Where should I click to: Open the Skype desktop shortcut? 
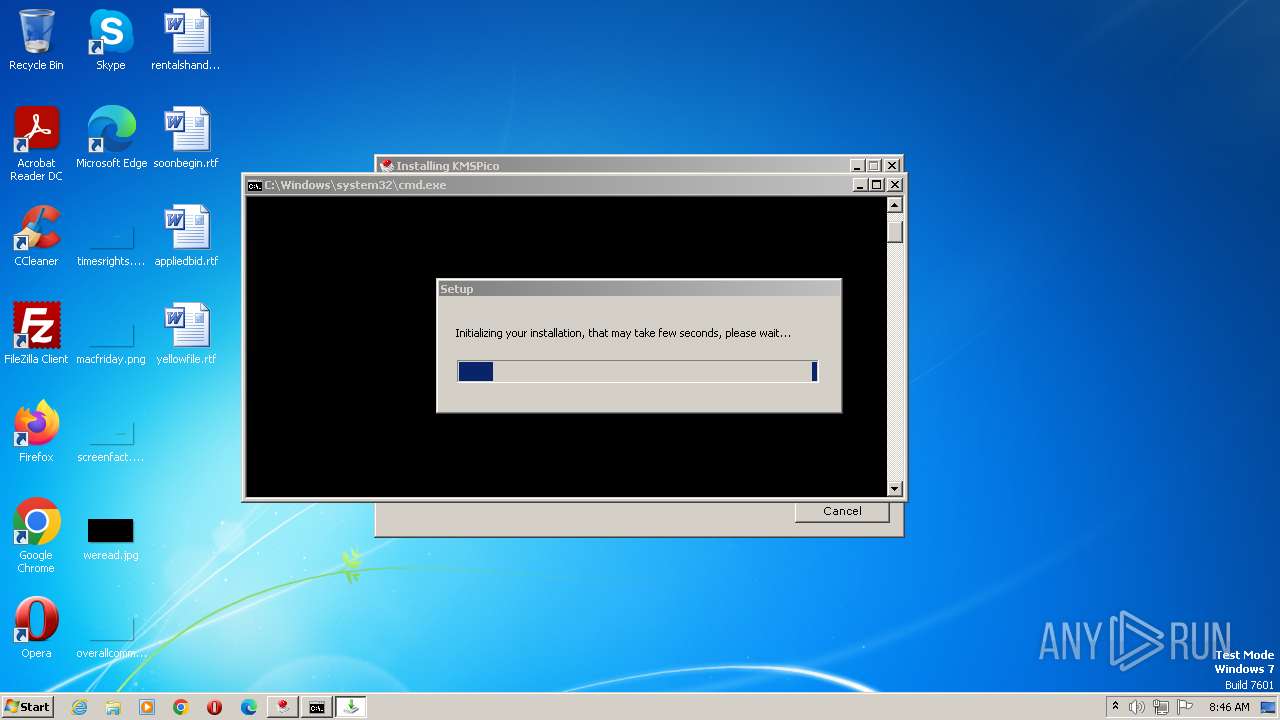[x=110, y=40]
